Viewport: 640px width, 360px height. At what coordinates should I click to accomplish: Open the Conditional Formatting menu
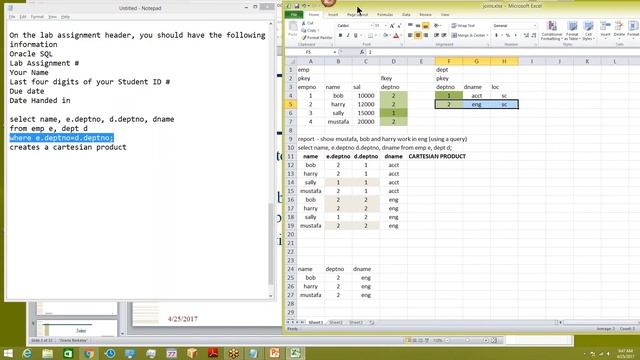pyautogui.click(x=551, y=31)
